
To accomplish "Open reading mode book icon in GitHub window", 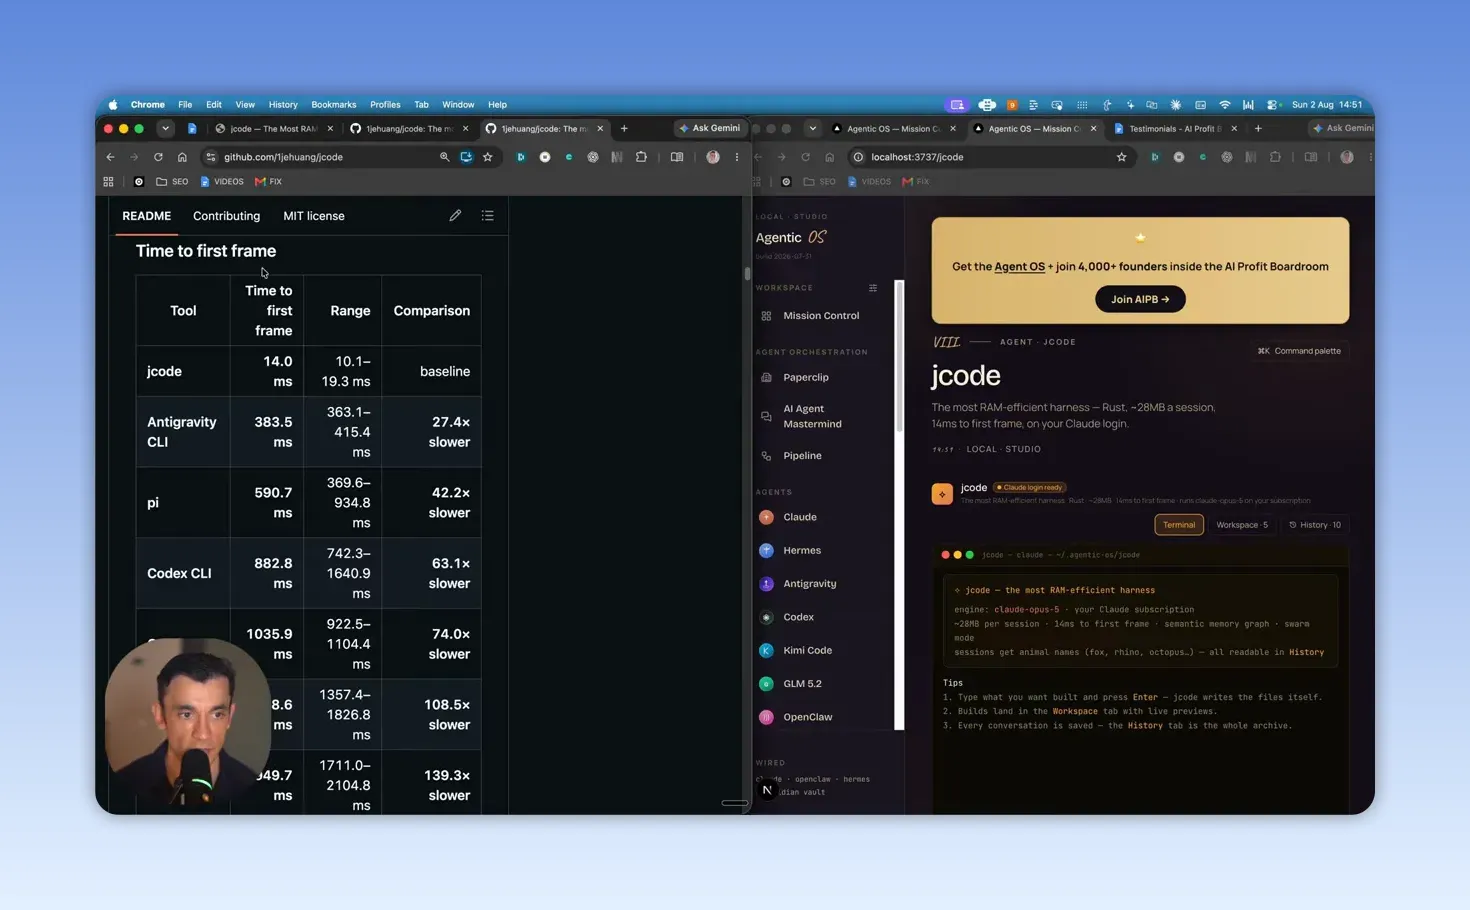I will (677, 157).
